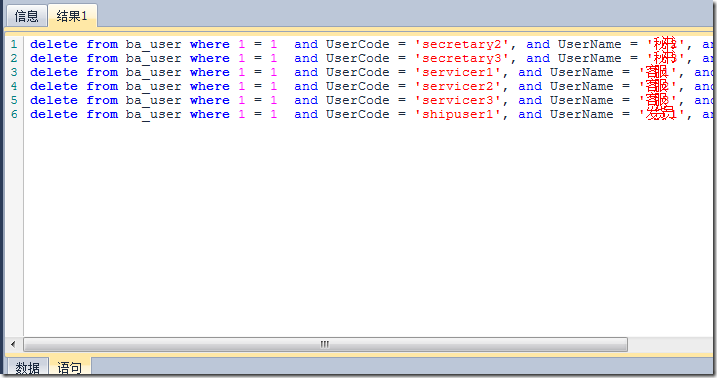The width and height of the screenshot is (717, 378).
Task: Open the 数据 bottom tab
Action: pos(27,367)
